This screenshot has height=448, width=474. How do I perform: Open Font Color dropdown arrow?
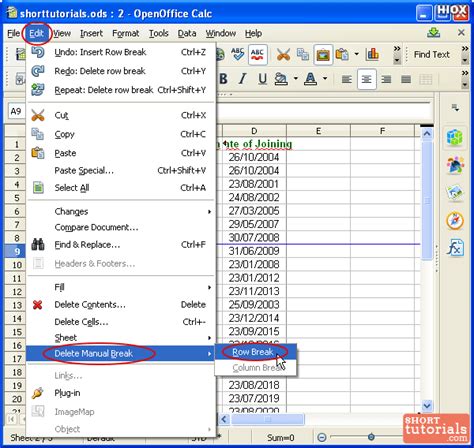pyautogui.click(x=325, y=79)
